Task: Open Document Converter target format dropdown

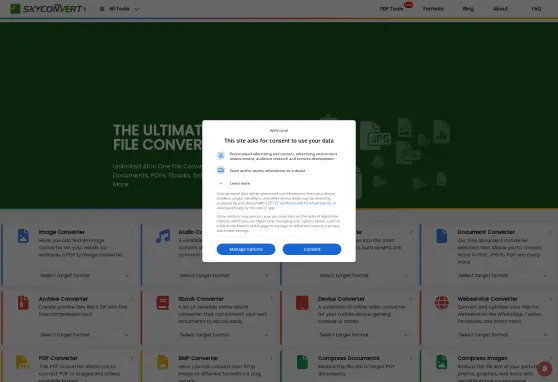Action: [x=502, y=276]
